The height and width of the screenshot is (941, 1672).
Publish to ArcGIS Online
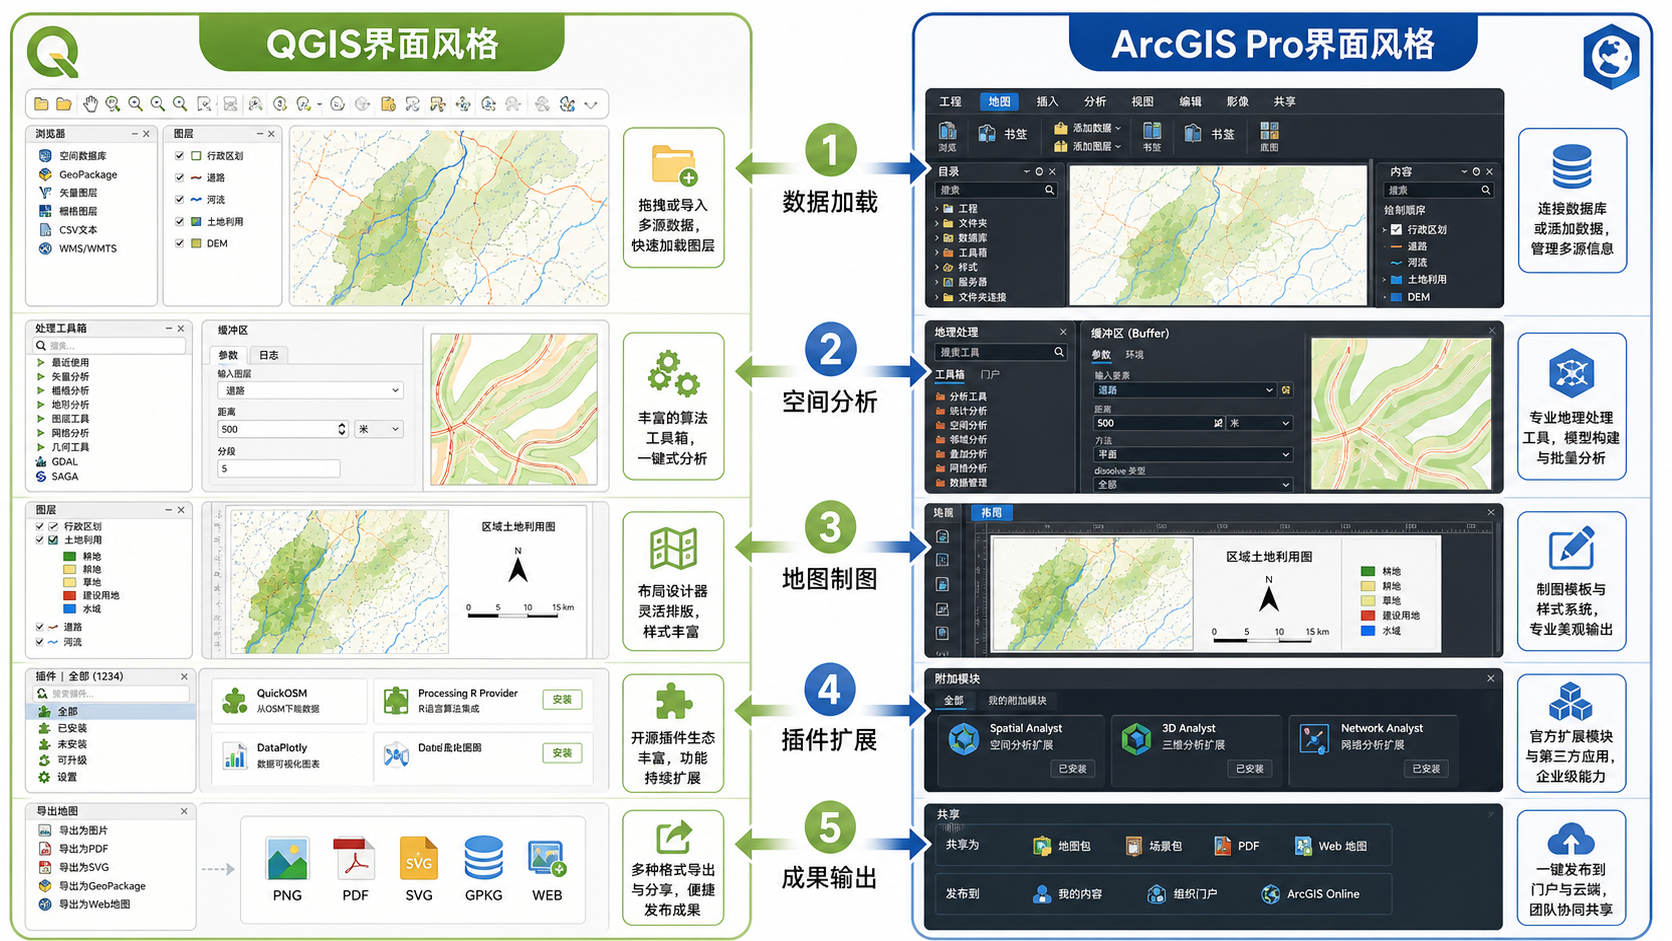tap(1310, 894)
